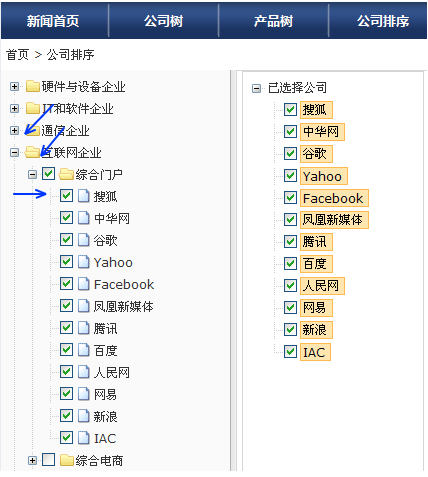428x477 pixels.
Task: Click the document icon next to 腾讯
Action: [84, 328]
